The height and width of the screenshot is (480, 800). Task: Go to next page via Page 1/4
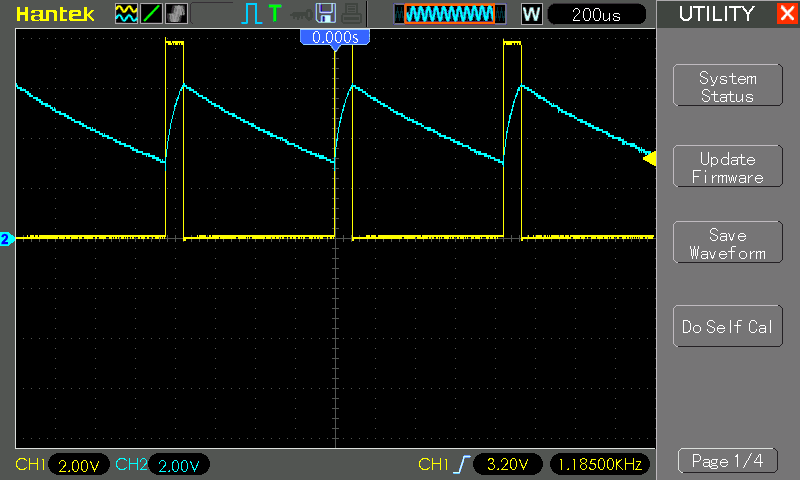pos(728,461)
